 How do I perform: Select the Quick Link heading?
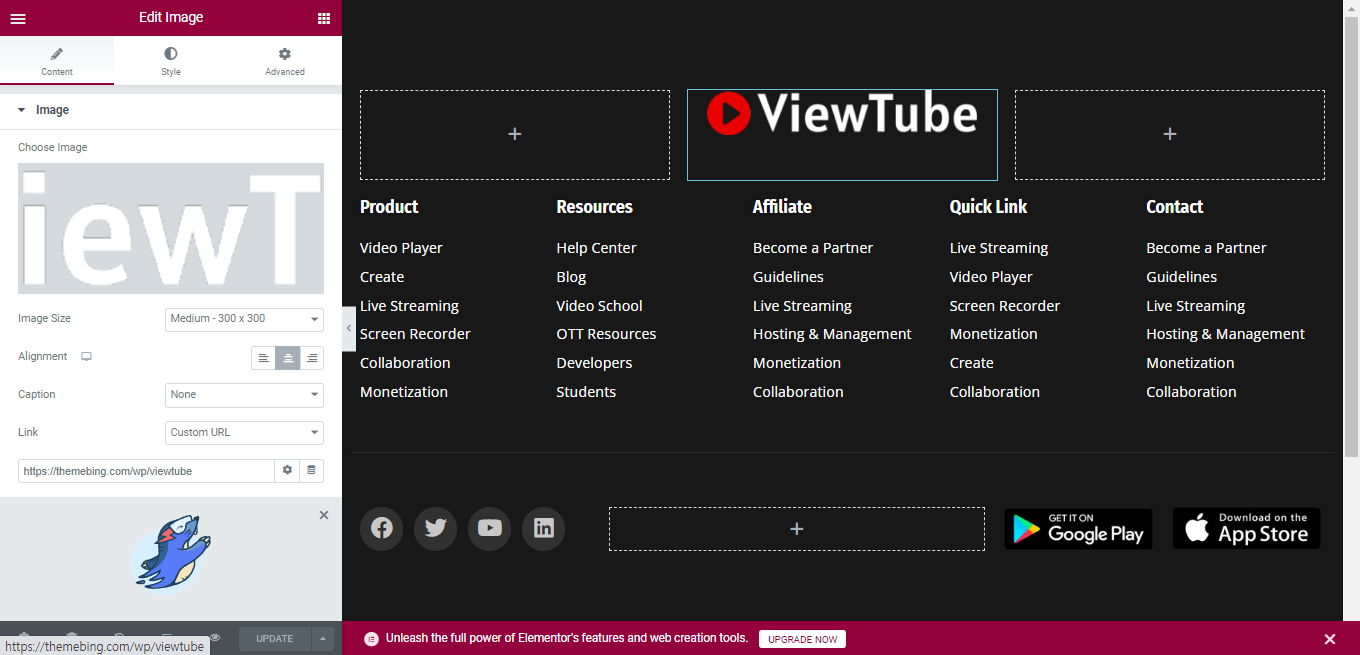988,207
